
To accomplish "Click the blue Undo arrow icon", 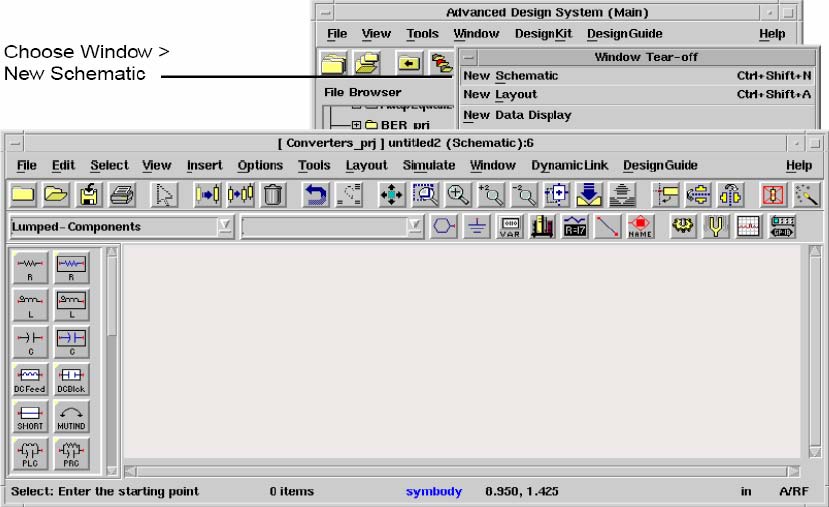I will point(316,195).
